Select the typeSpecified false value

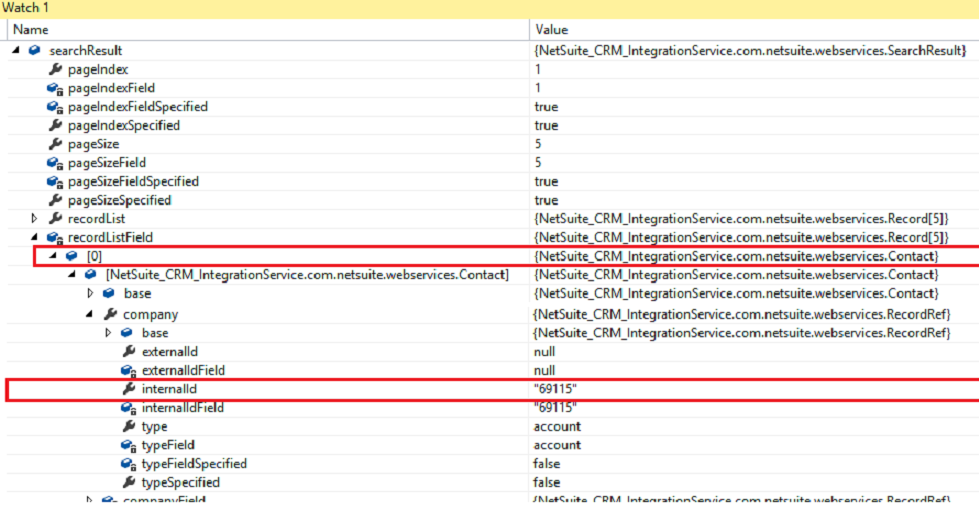tap(547, 482)
